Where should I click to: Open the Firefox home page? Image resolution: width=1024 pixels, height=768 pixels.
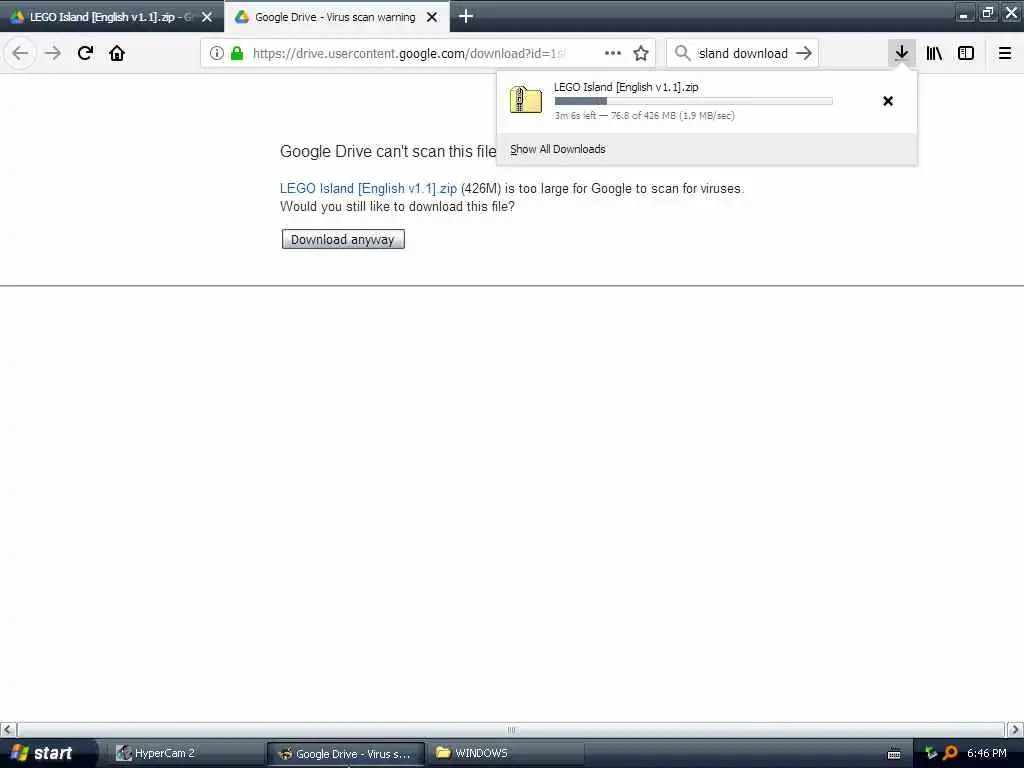(x=117, y=53)
